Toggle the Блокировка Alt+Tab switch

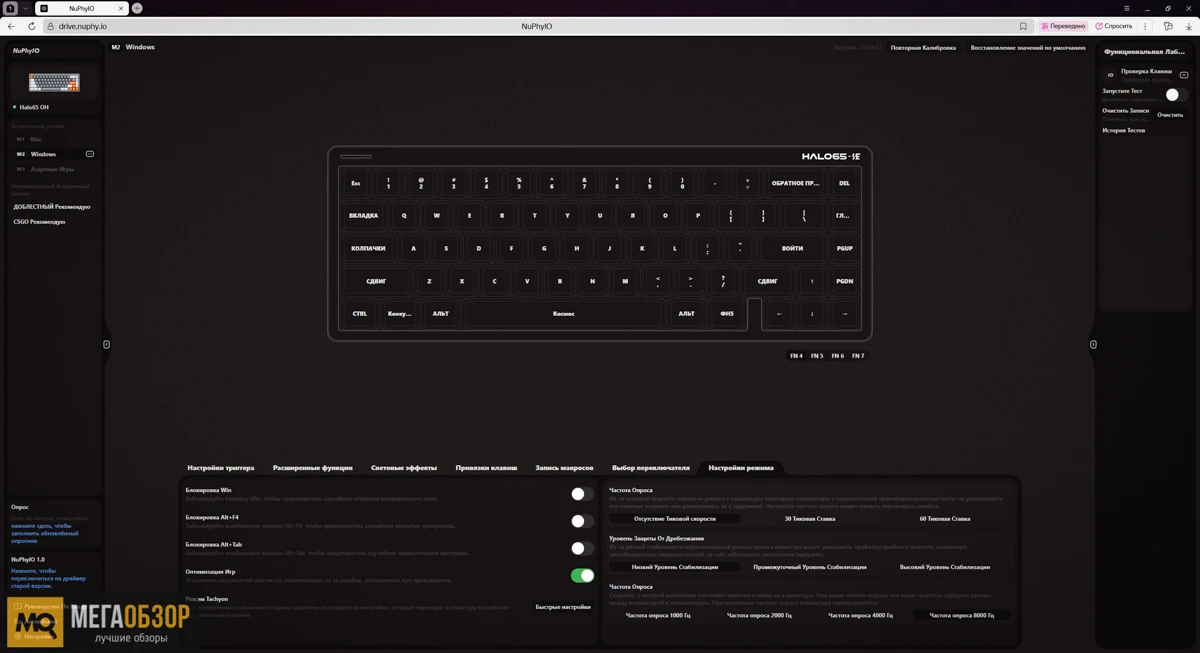[x=582, y=548]
